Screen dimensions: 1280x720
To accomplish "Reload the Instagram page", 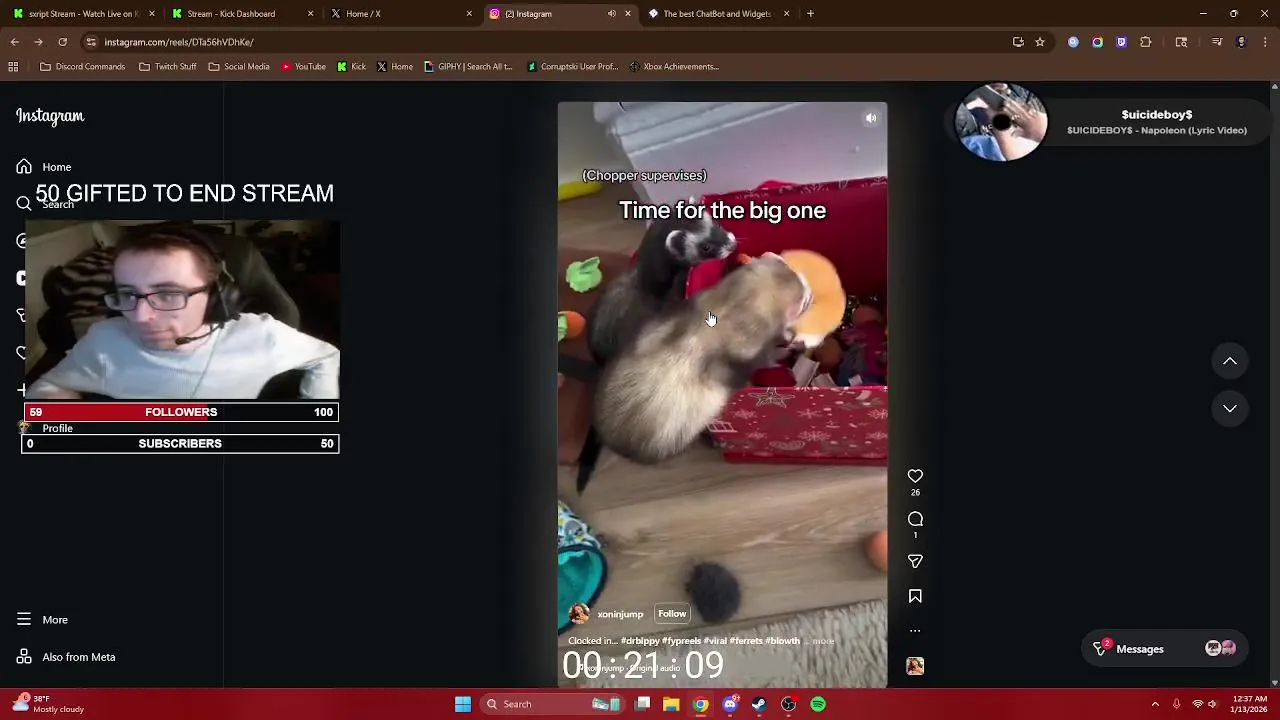I will pos(62,42).
